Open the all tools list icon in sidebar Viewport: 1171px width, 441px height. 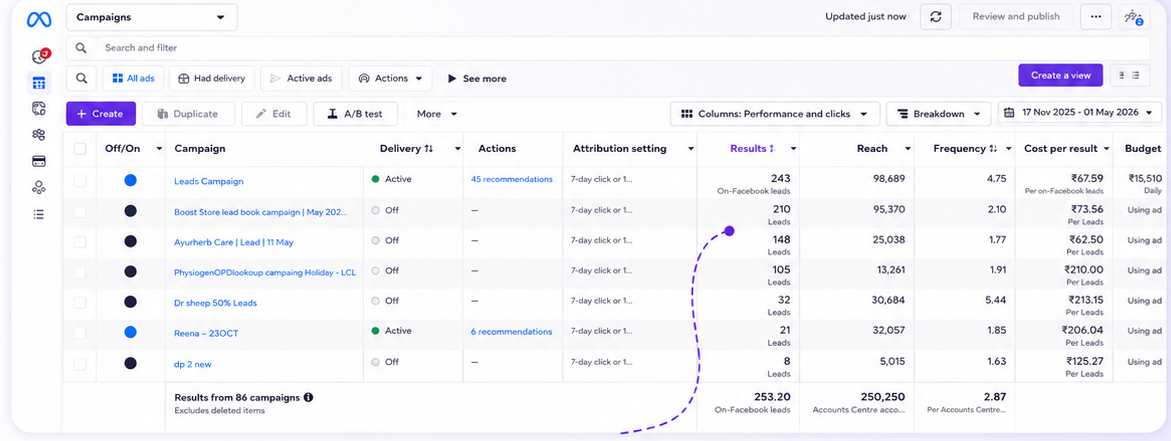pyautogui.click(x=39, y=214)
